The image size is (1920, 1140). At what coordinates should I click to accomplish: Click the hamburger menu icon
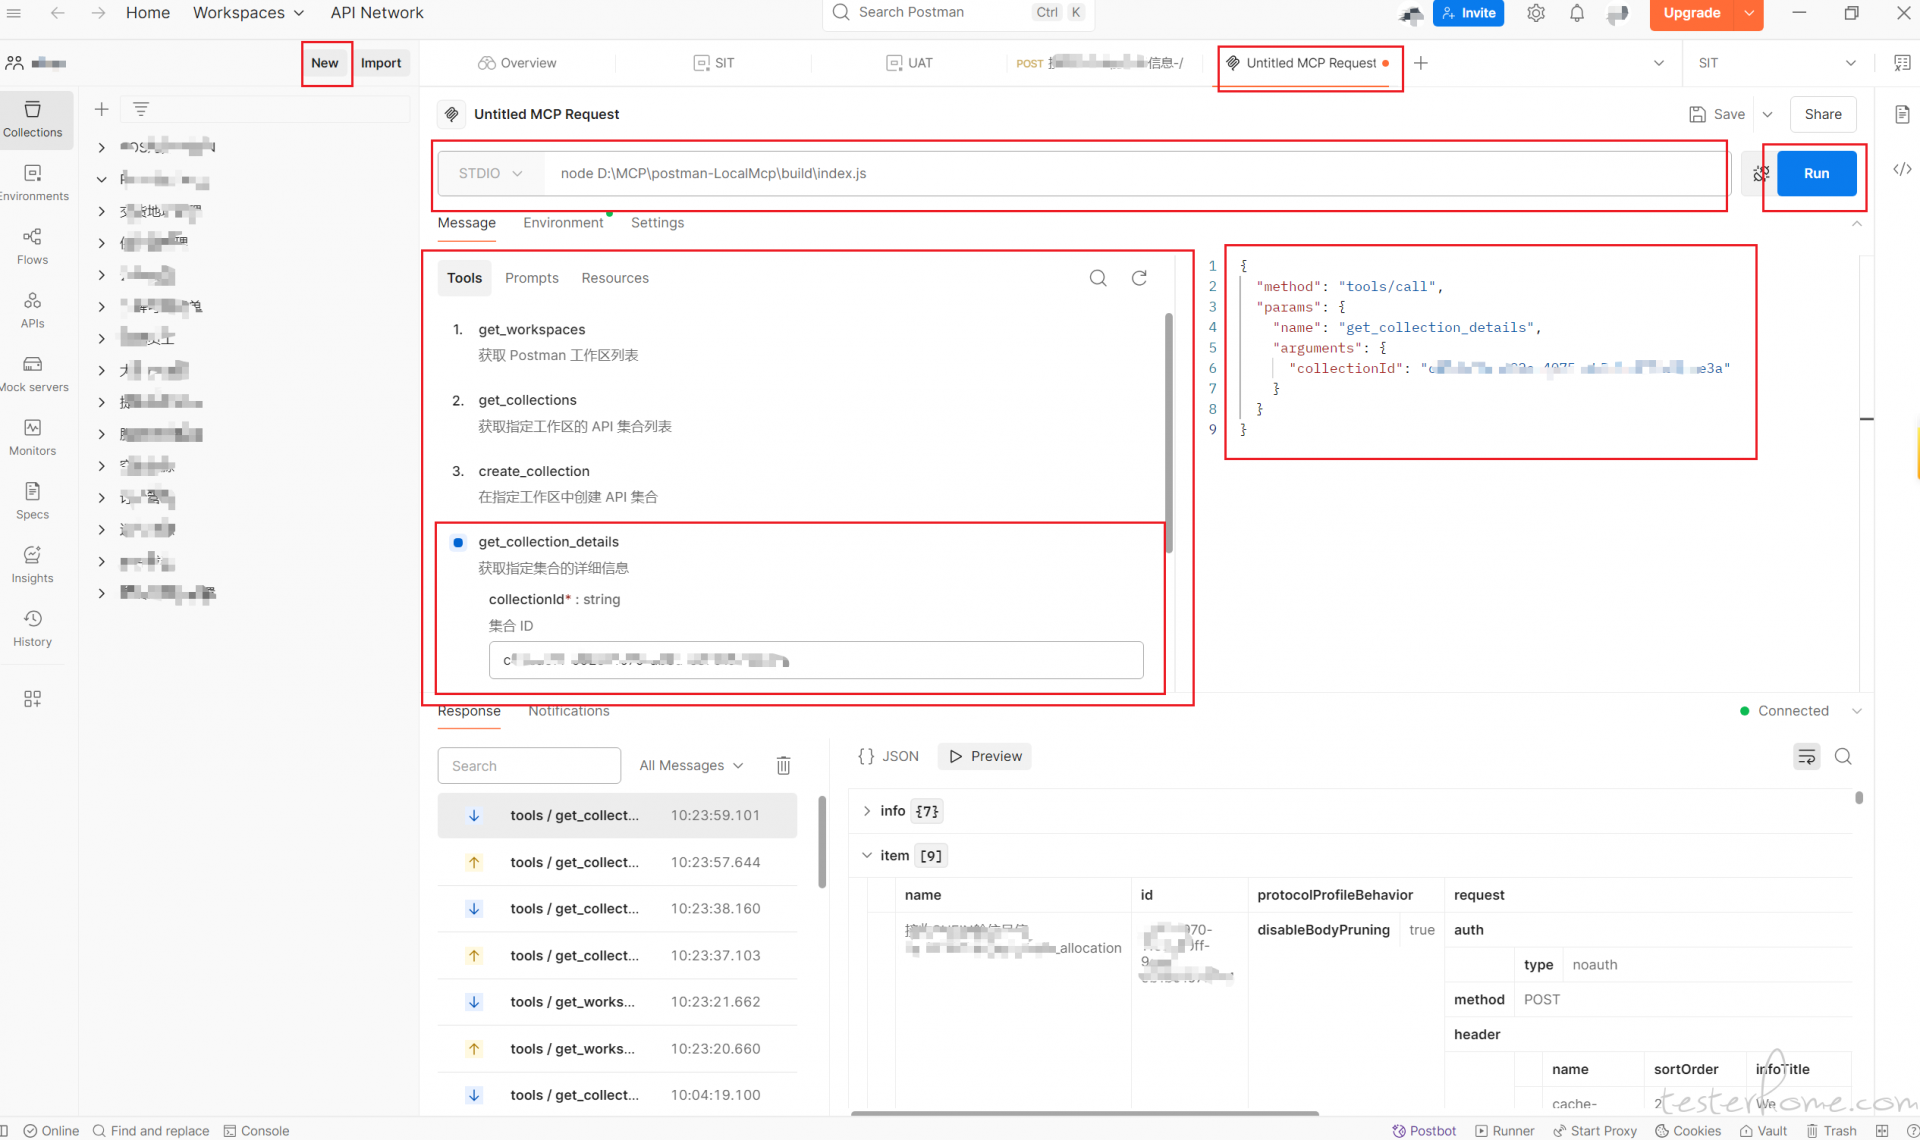tap(14, 13)
